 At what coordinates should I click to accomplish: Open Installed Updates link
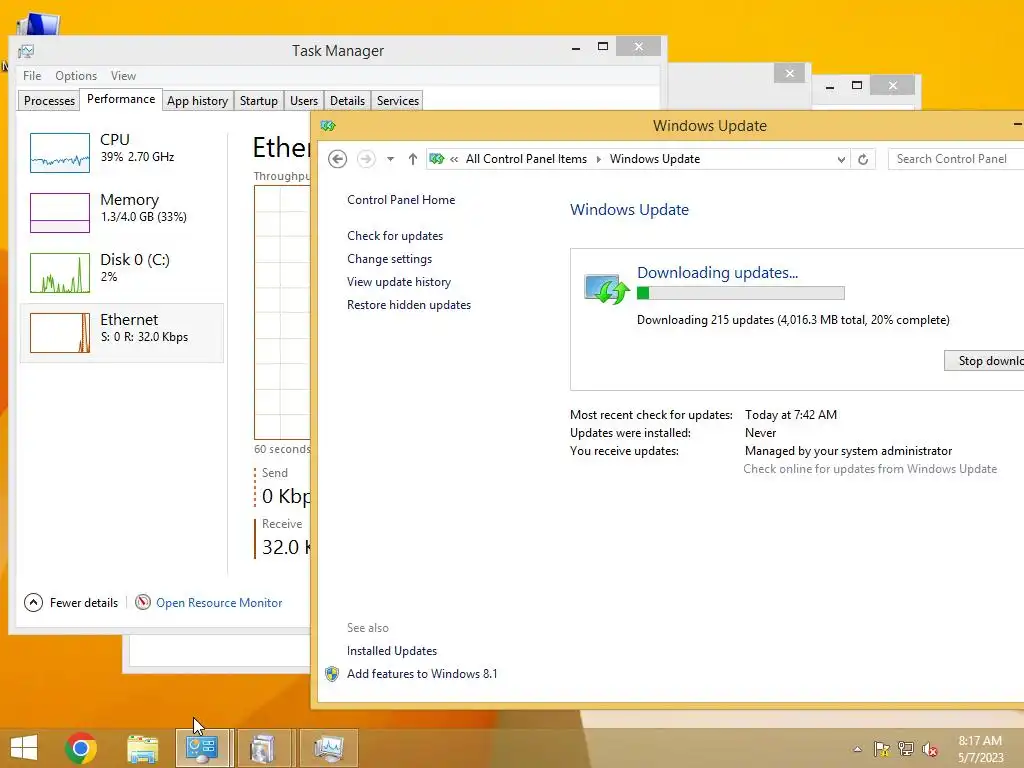pos(392,650)
